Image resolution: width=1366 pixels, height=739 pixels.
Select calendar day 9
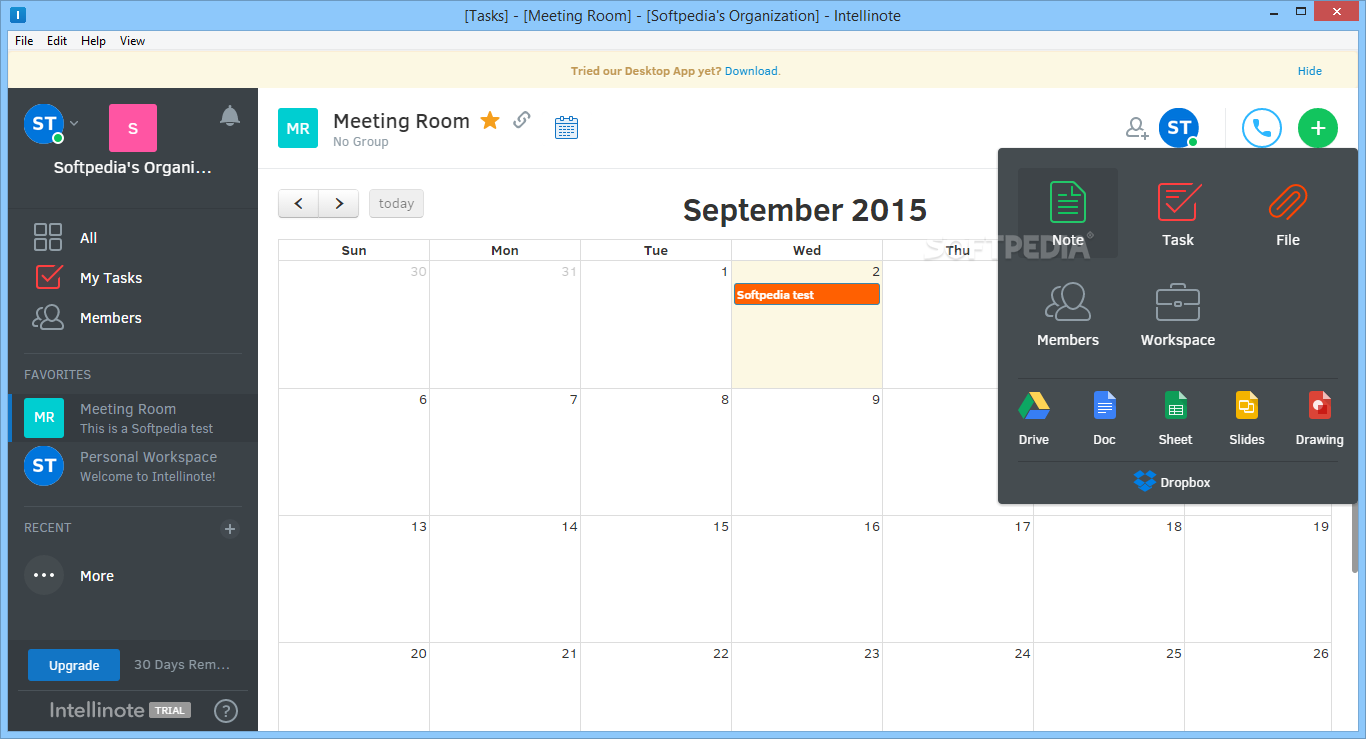[x=807, y=451]
